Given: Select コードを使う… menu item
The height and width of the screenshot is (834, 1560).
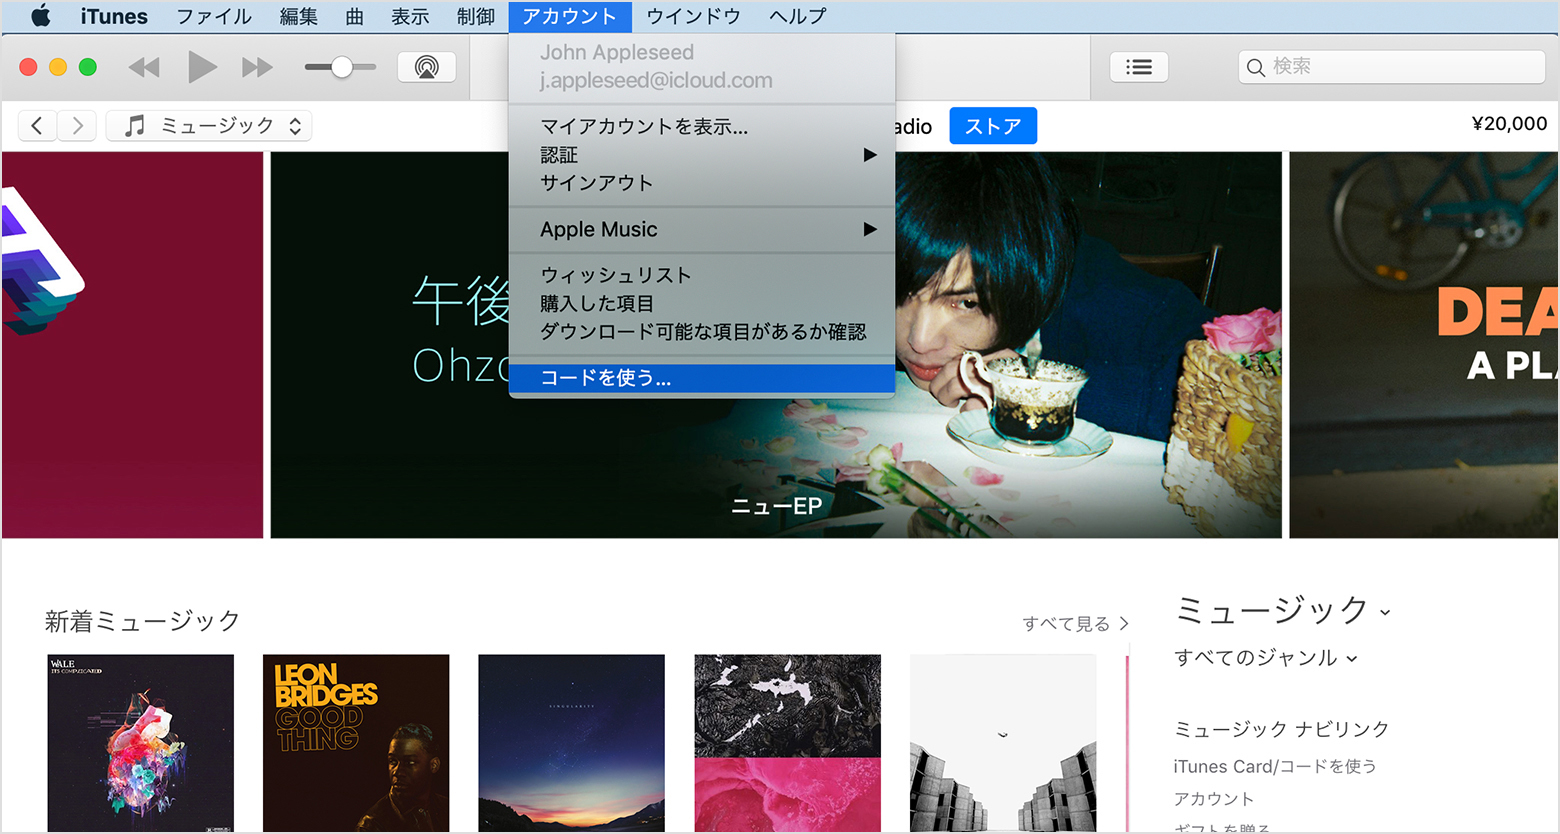Looking at the screenshot, I should [x=702, y=378].
